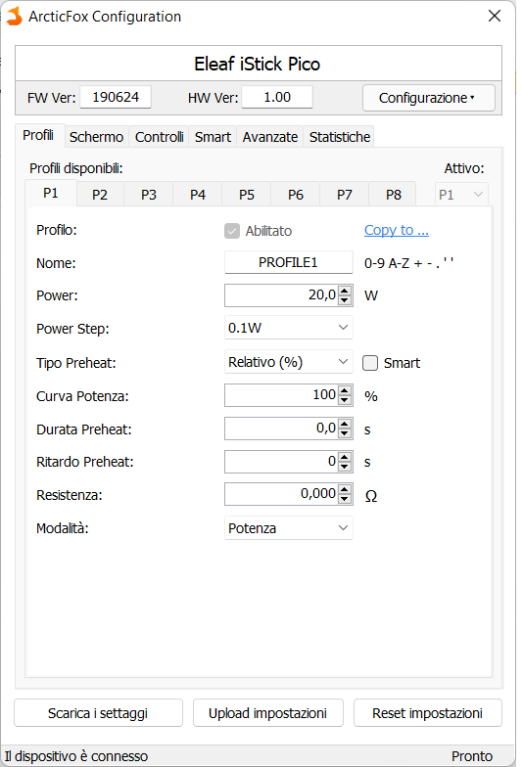This screenshot has height=767, width=522.
Task: Open the Modalità dropdown
Action: 288,528
